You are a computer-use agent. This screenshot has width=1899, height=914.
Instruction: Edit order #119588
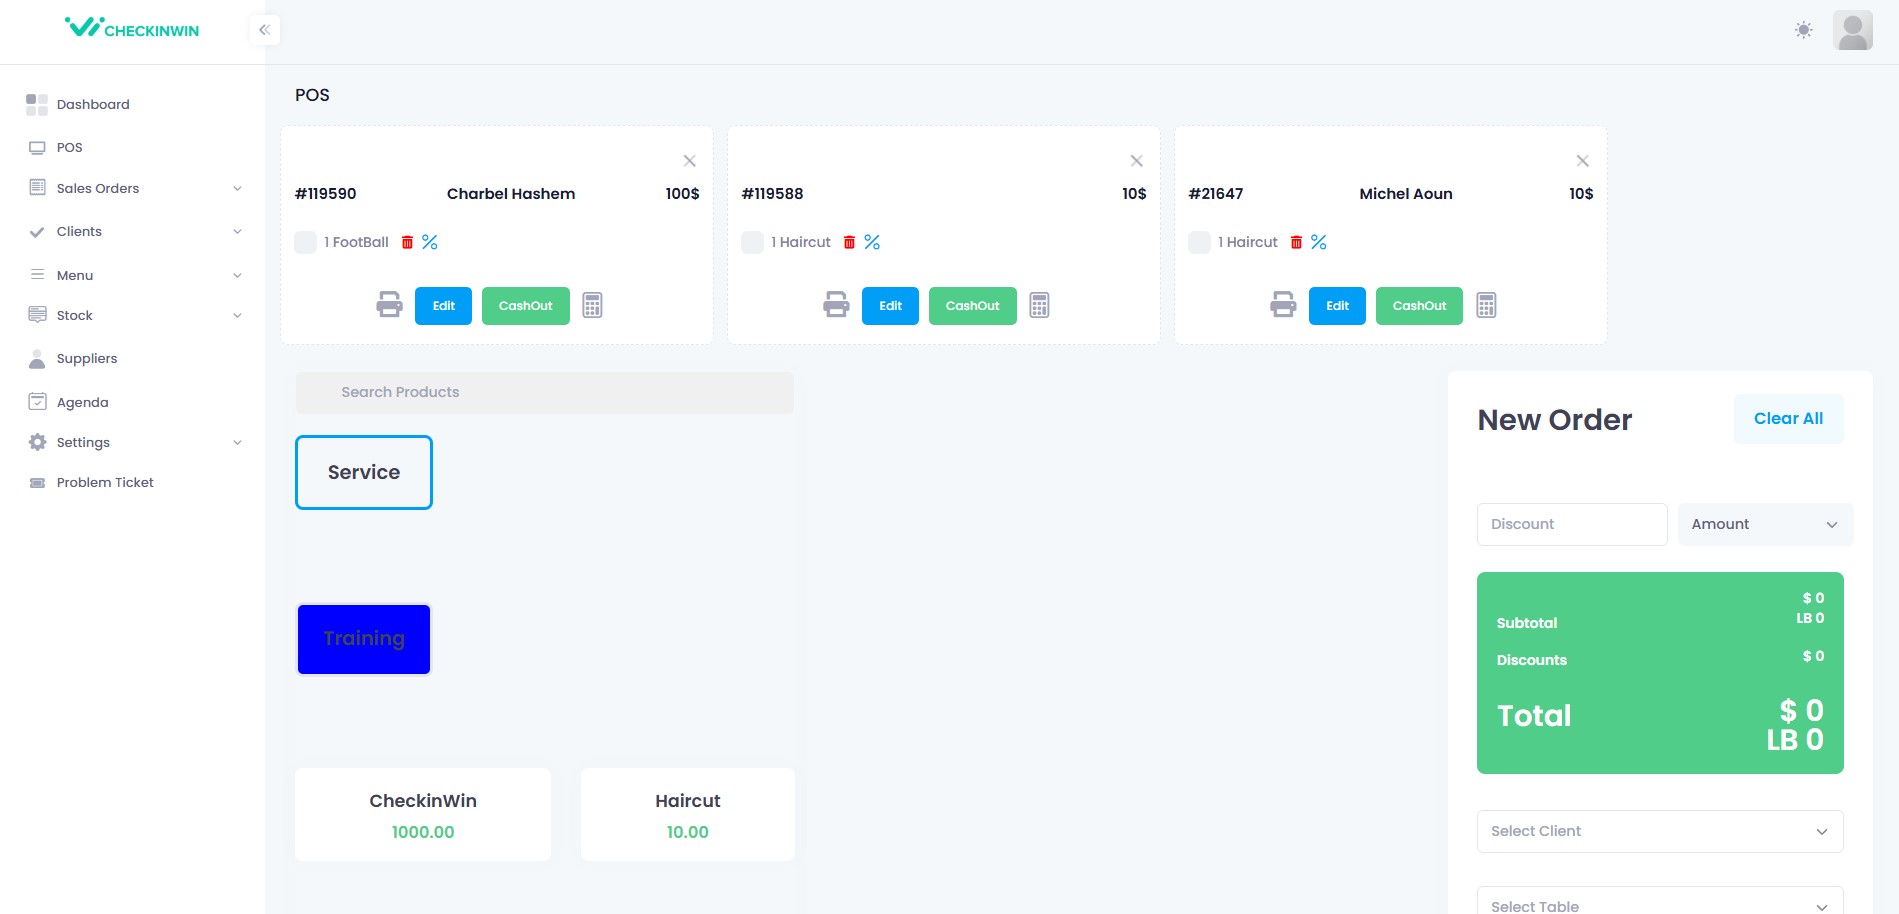click(x=890, y=306)
